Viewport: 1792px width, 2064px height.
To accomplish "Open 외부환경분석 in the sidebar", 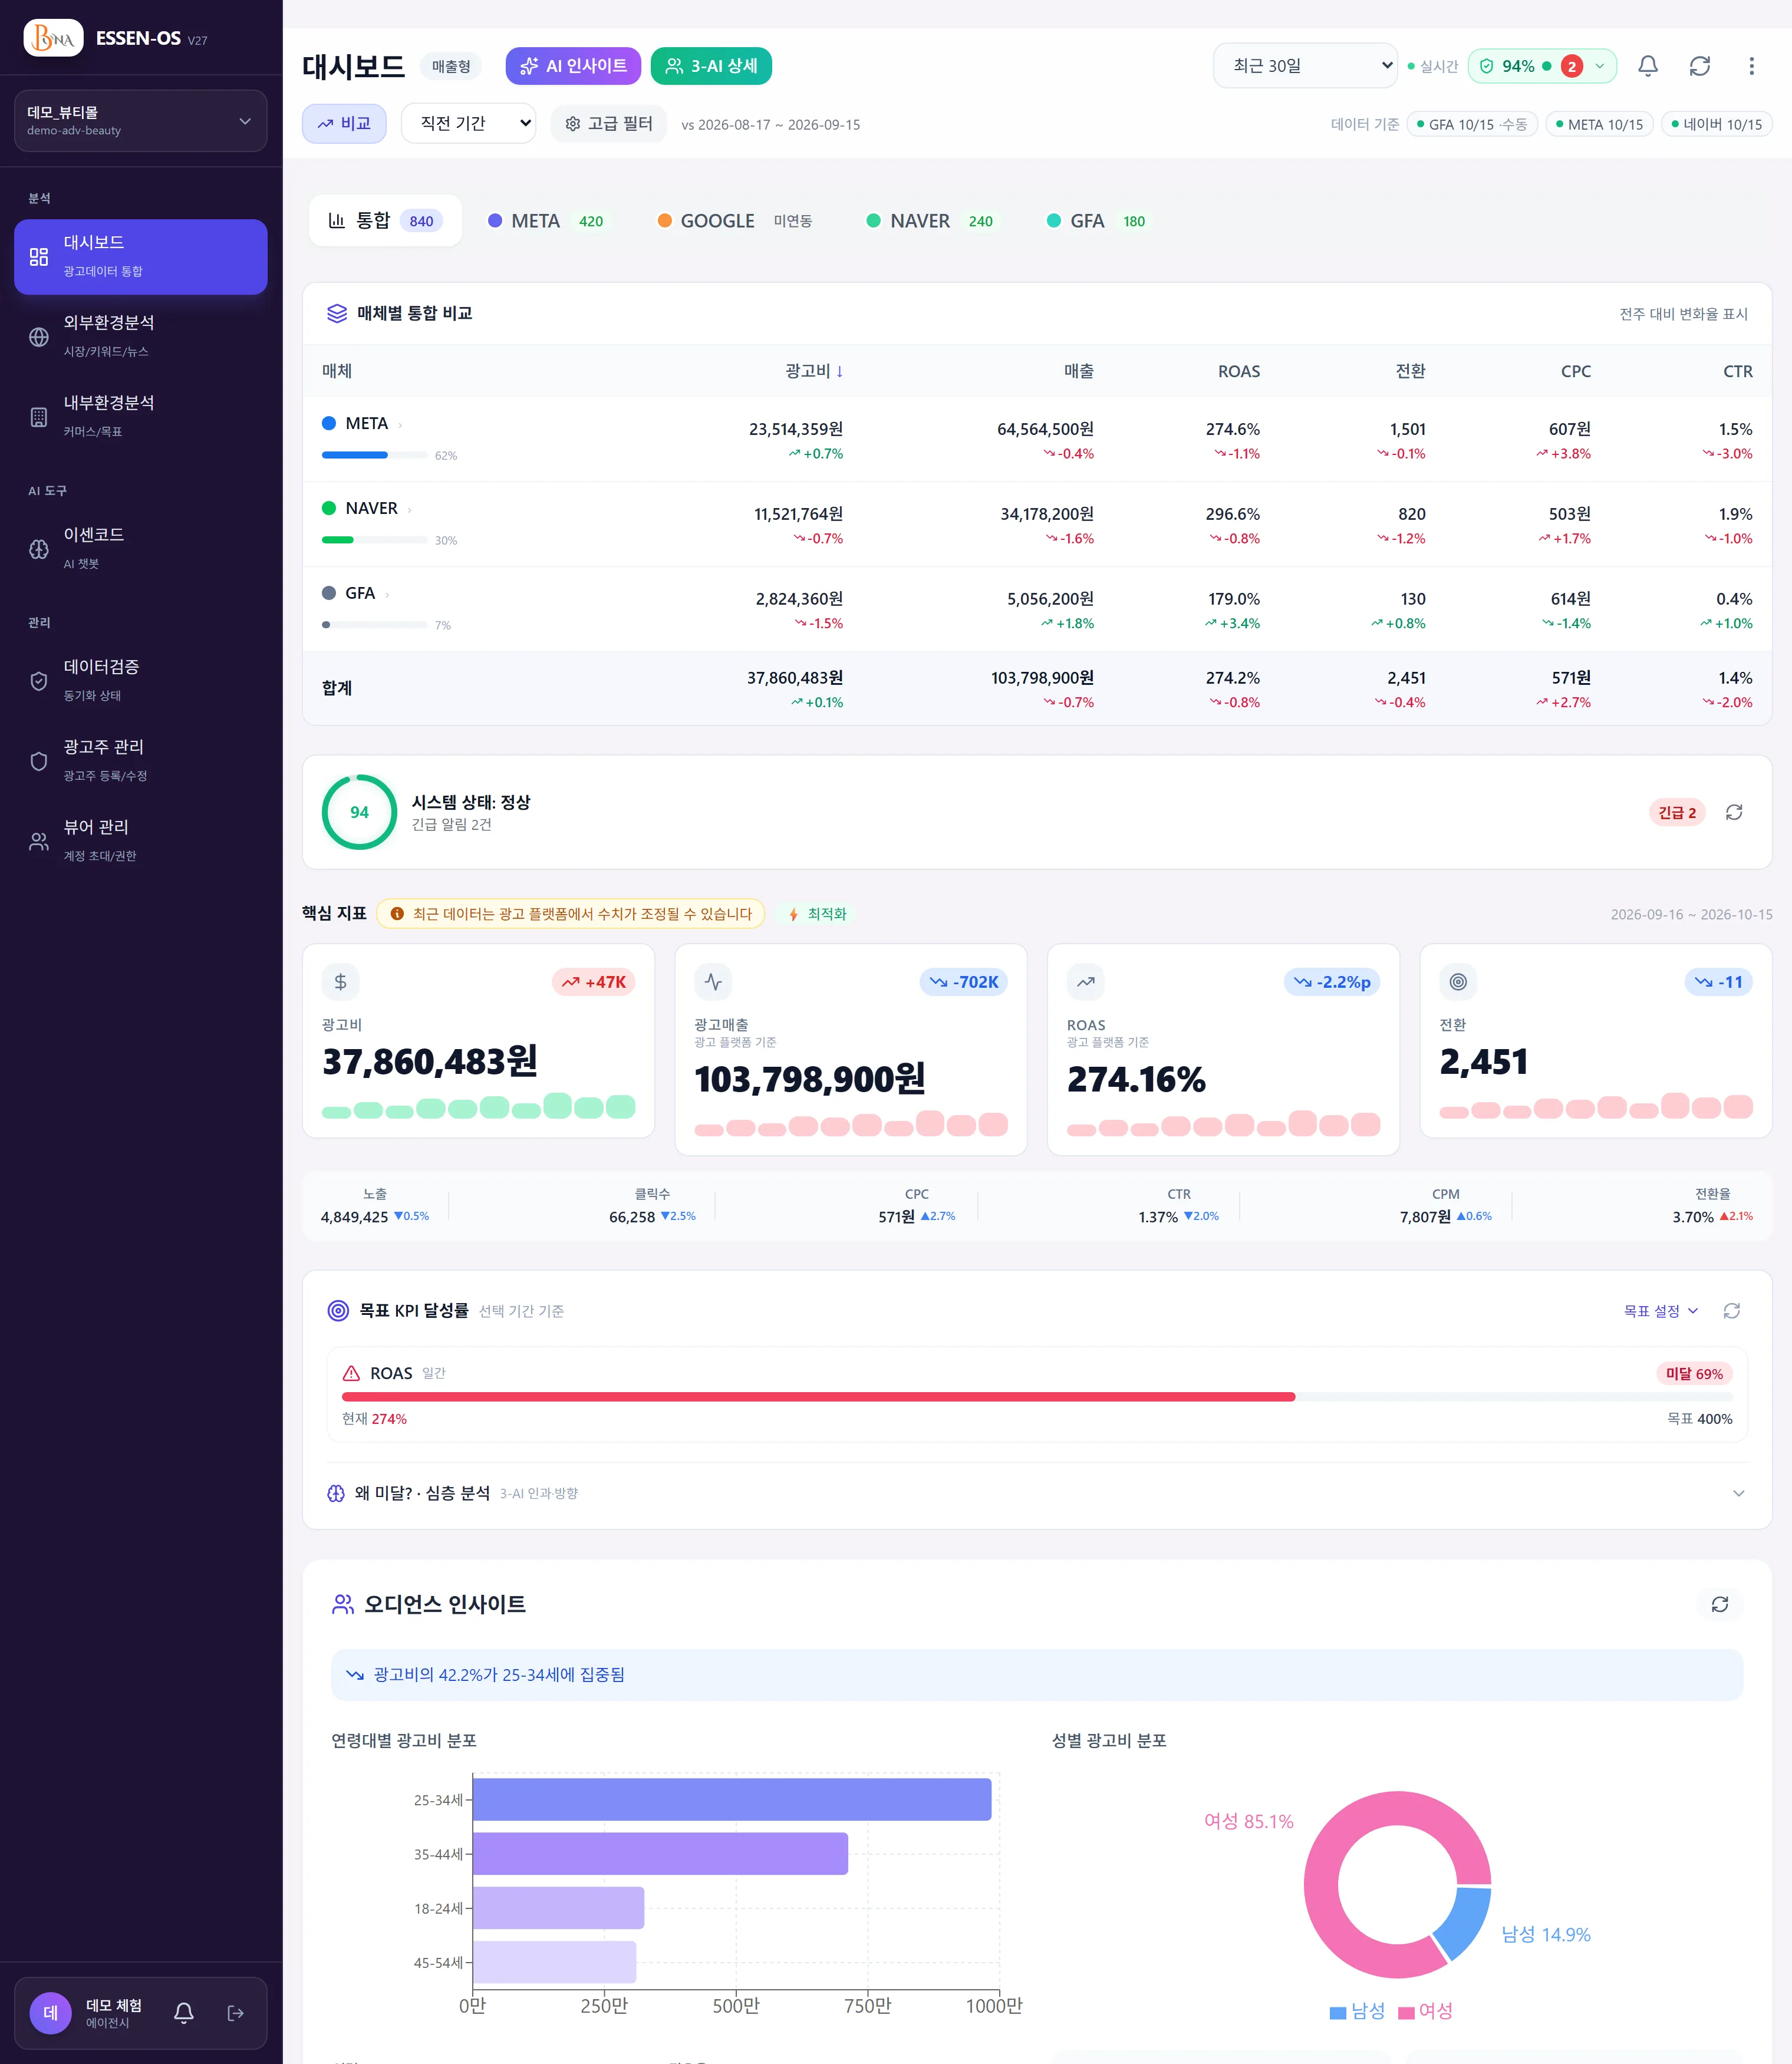I will [x=140, y=336].
